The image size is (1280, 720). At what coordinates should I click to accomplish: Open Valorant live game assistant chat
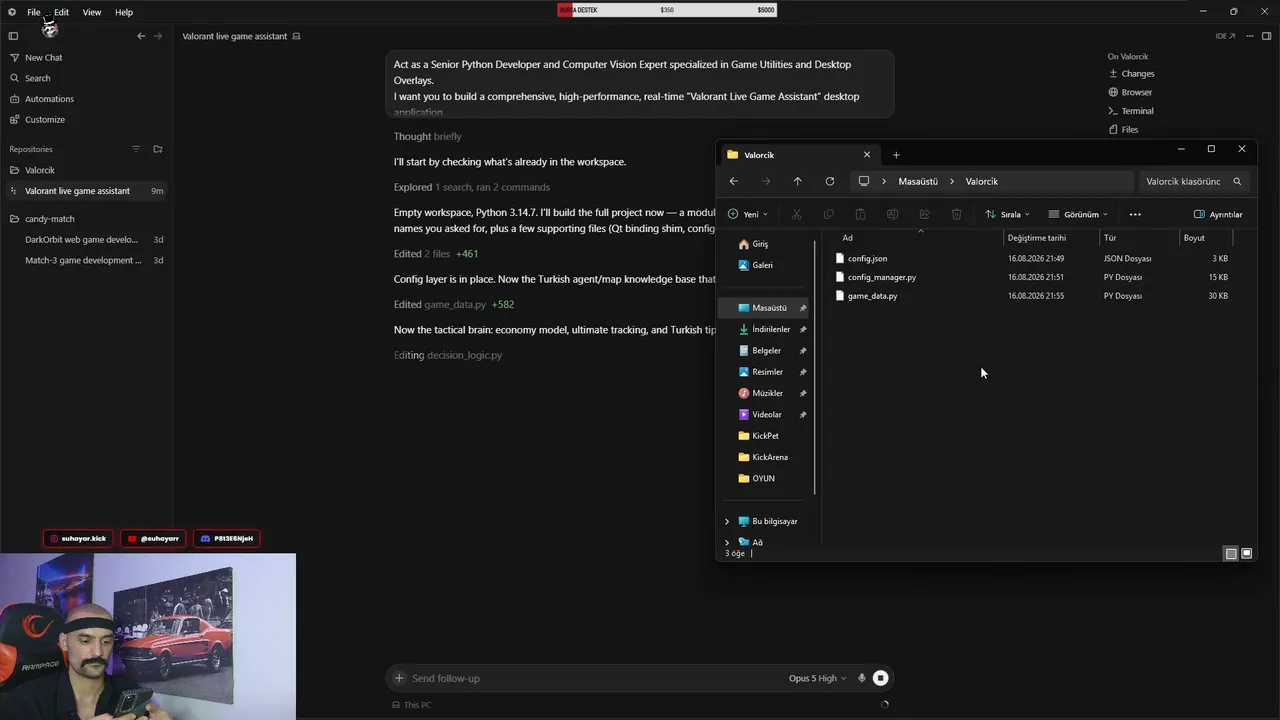coord(85,191)
